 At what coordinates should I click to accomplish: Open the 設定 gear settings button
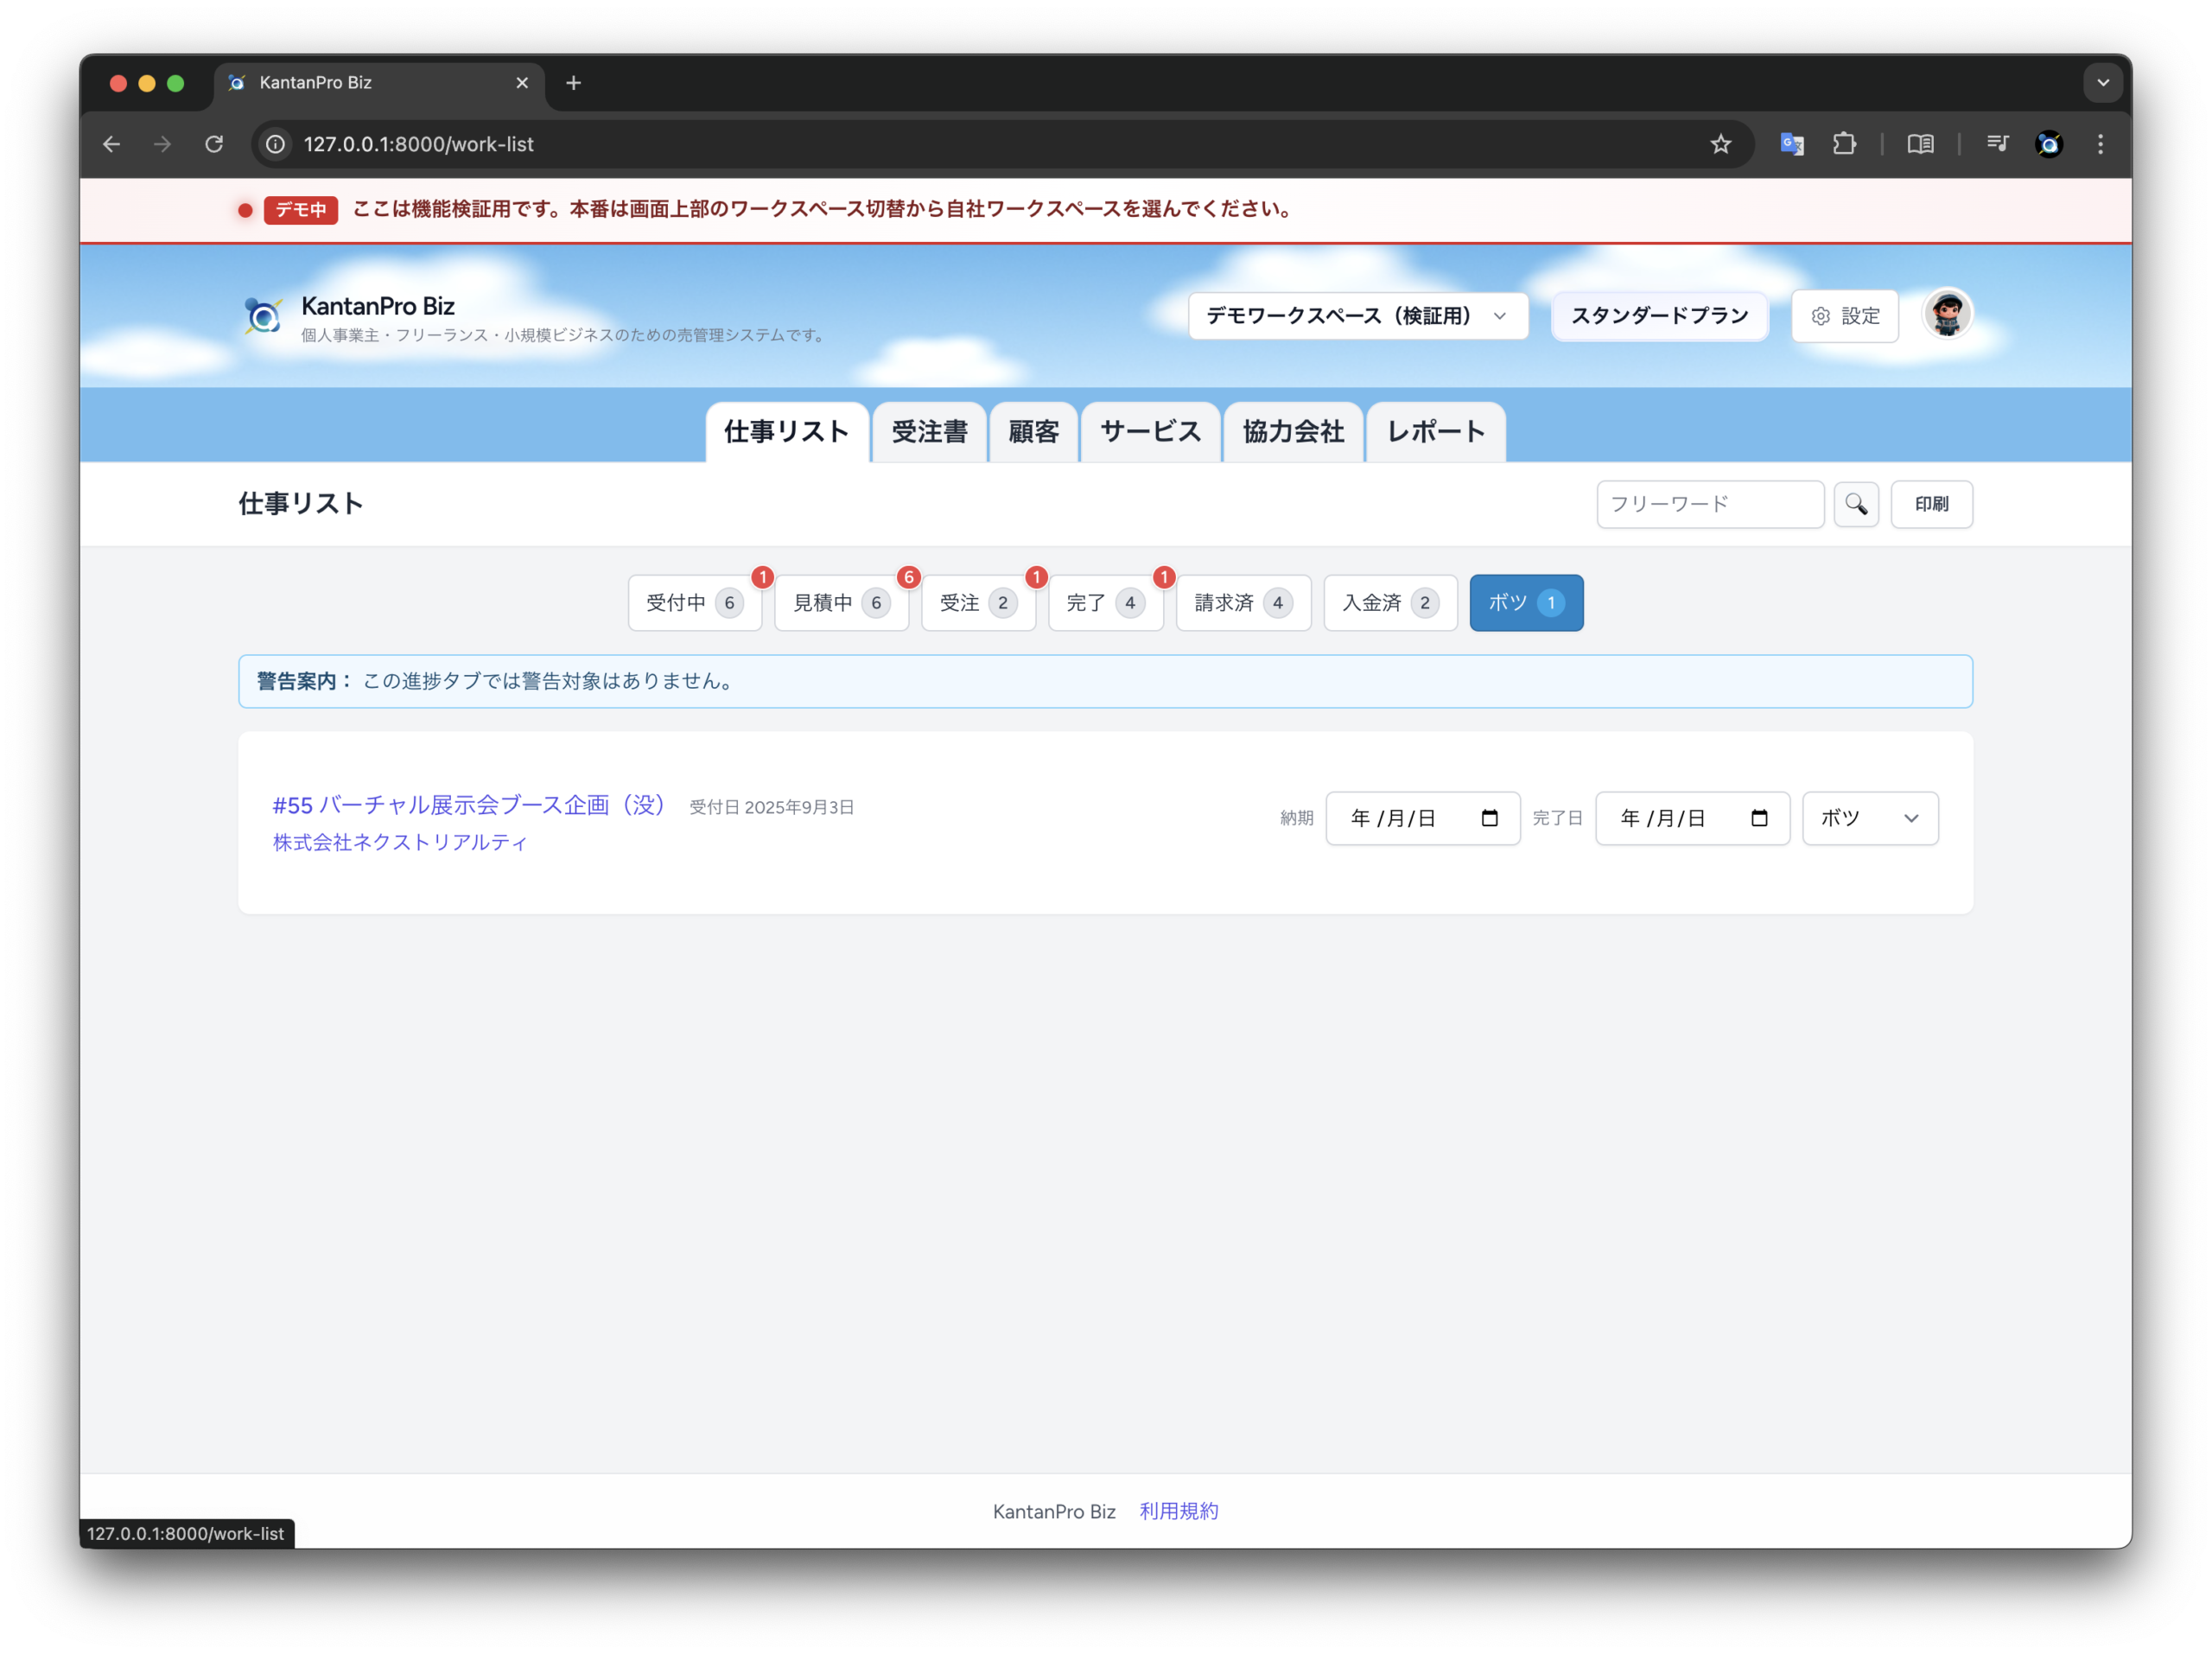point(1844,316)
